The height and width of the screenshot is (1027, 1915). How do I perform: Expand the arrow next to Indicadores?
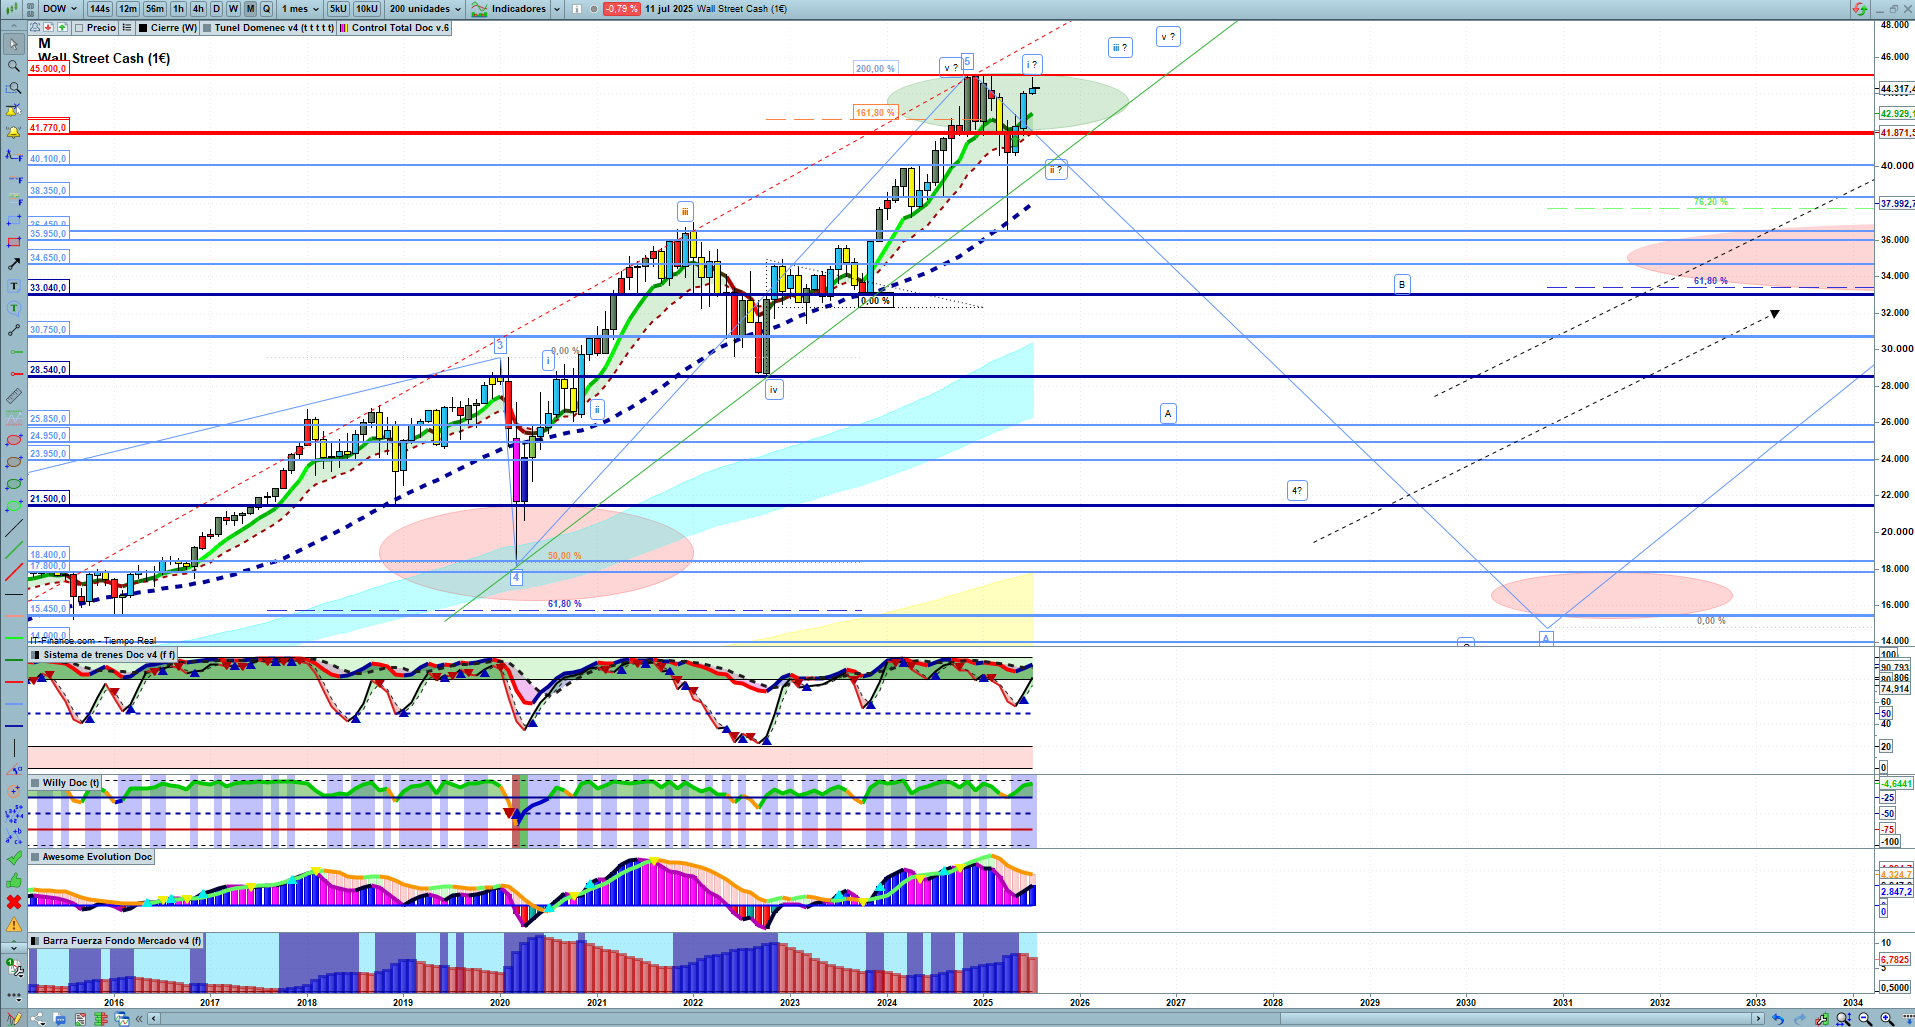click(x=555, y=9)
